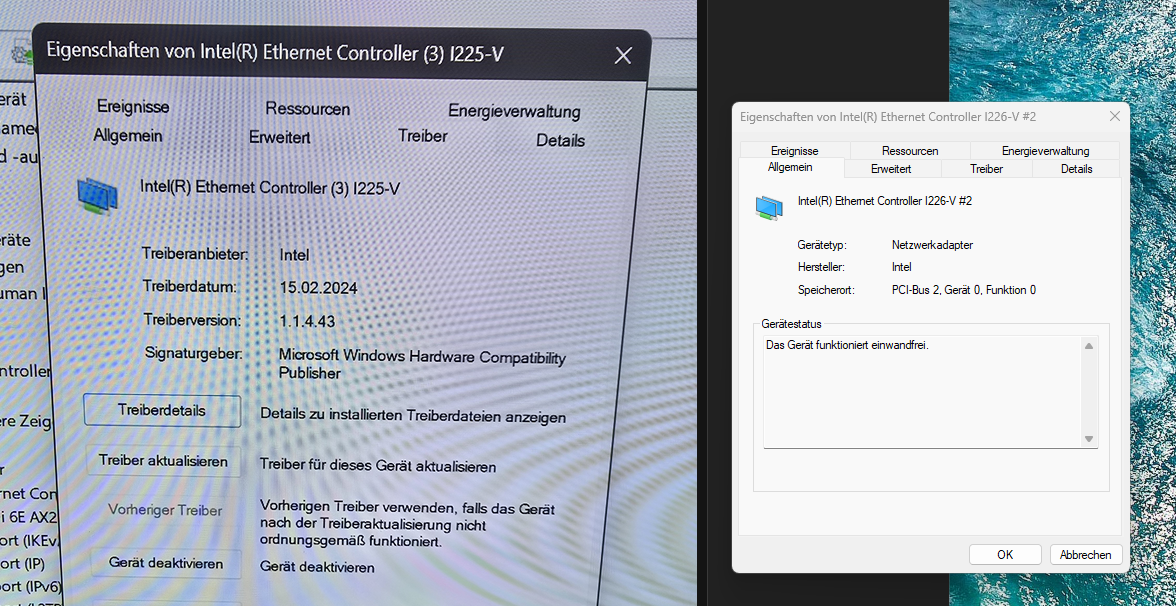
Task: Switch to Erweitert tab in I226-V window
Action: pyautogui.click(x=891, y=169)
